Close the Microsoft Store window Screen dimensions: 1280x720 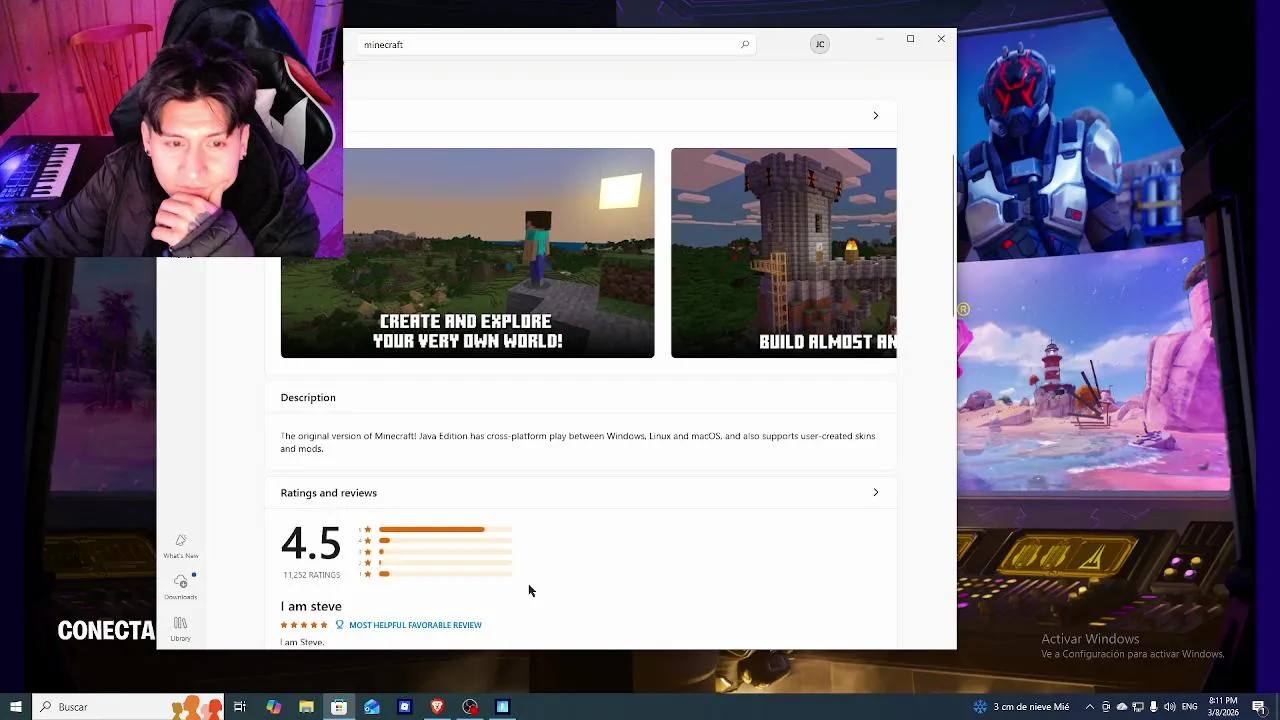pos(941,39)
